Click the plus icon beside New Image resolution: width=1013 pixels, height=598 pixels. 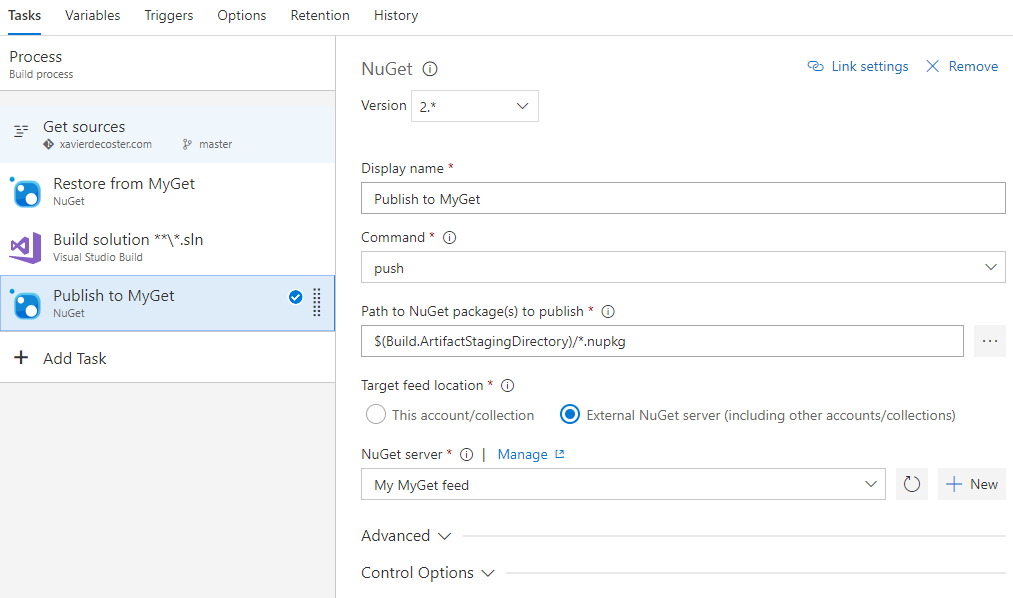pos(954,484)
